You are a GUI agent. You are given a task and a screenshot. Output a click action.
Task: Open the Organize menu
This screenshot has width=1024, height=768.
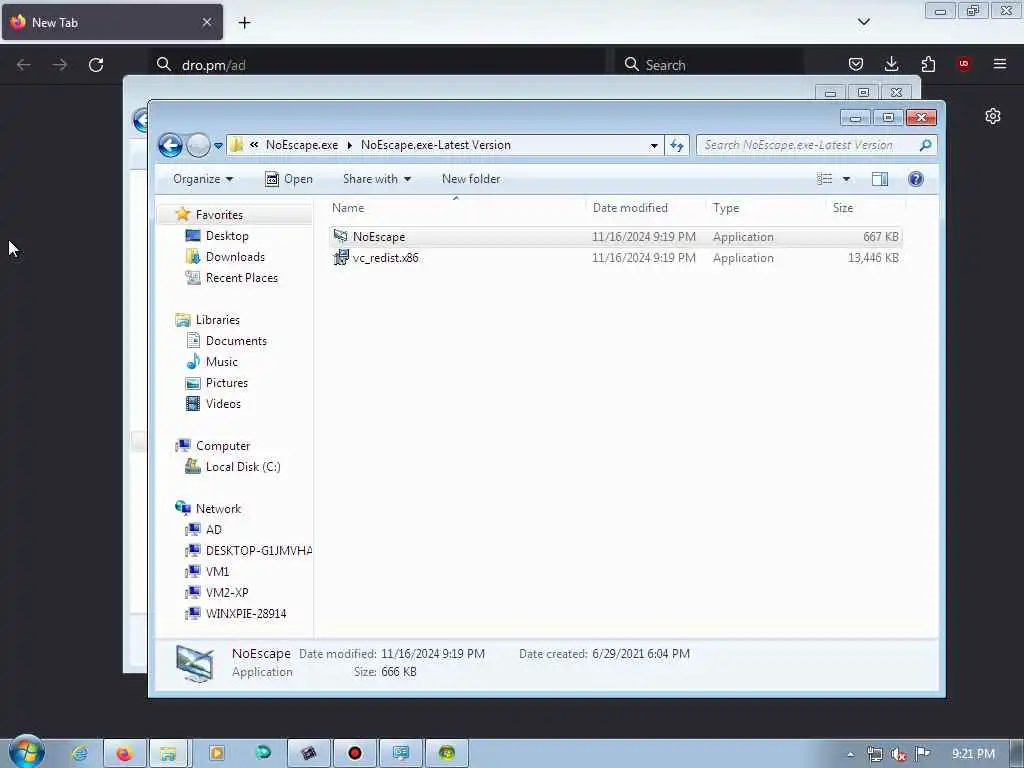[x=202, y=179]
